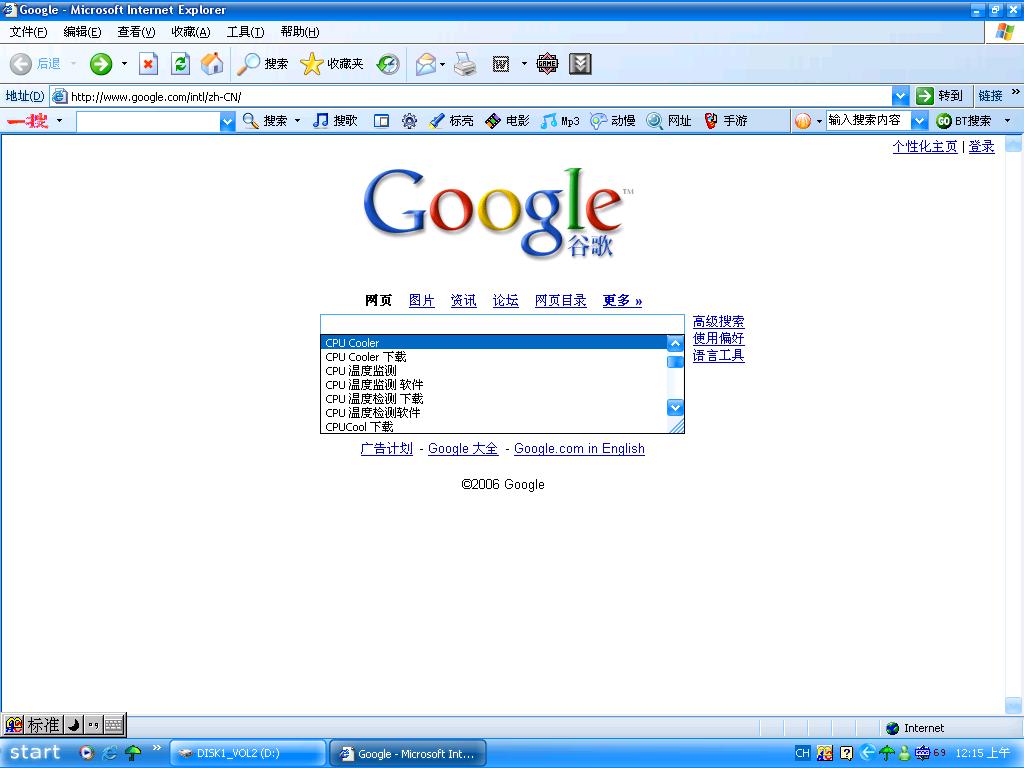Click the suggestion list scroll-down arrow
Image resolution: width=1024 pixels, height=768 pixels.
pos(675,408)
